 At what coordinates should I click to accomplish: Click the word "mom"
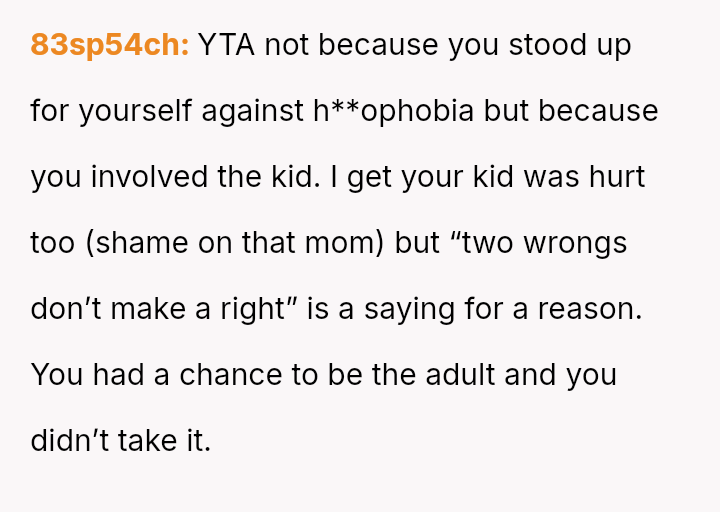(x=342, y=243)
